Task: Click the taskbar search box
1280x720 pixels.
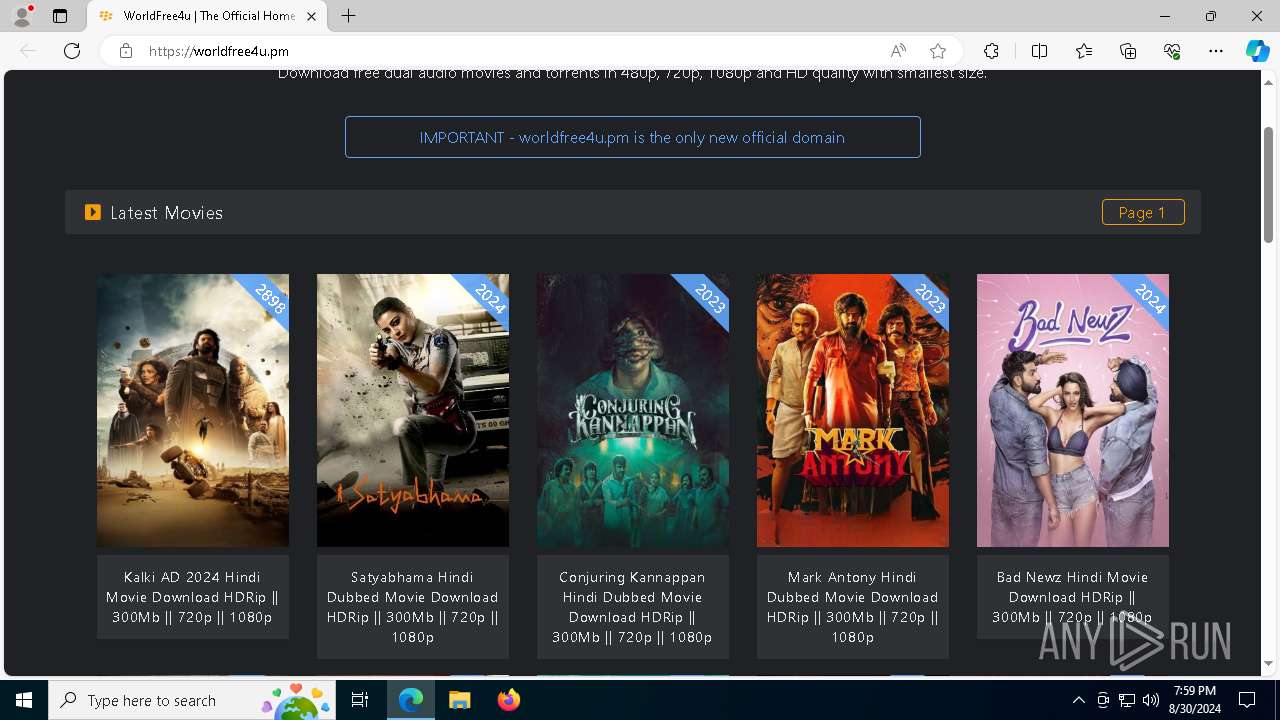Action: pos(193,700)
